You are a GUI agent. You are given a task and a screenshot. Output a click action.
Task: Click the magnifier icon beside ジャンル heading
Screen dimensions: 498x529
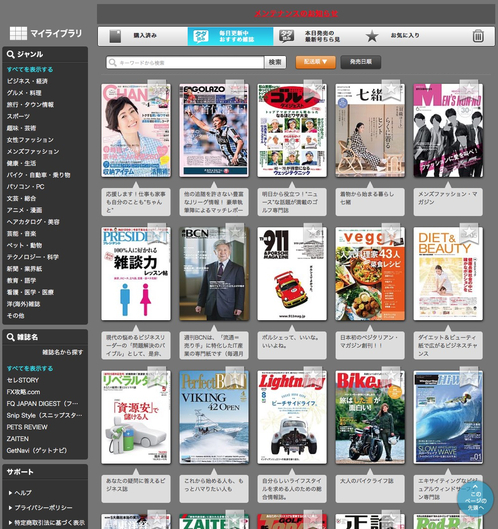pos(11,54)
